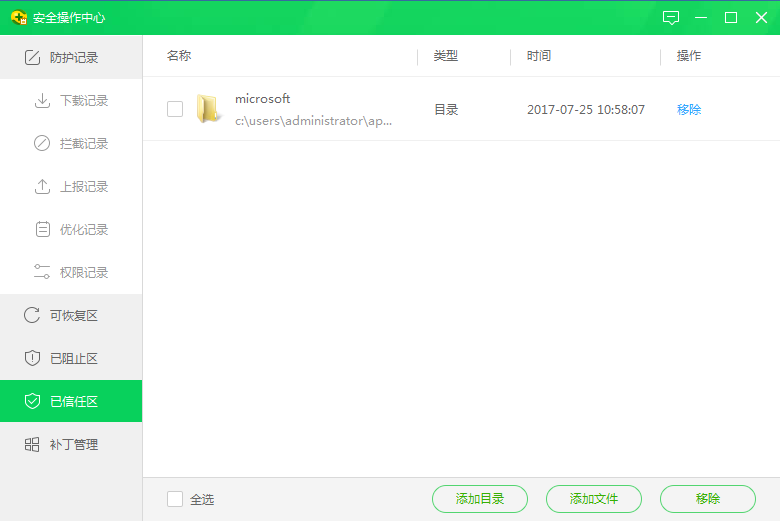
Task: Switch to 可恢复区 recoverable zone
Action: pos(71,315)
